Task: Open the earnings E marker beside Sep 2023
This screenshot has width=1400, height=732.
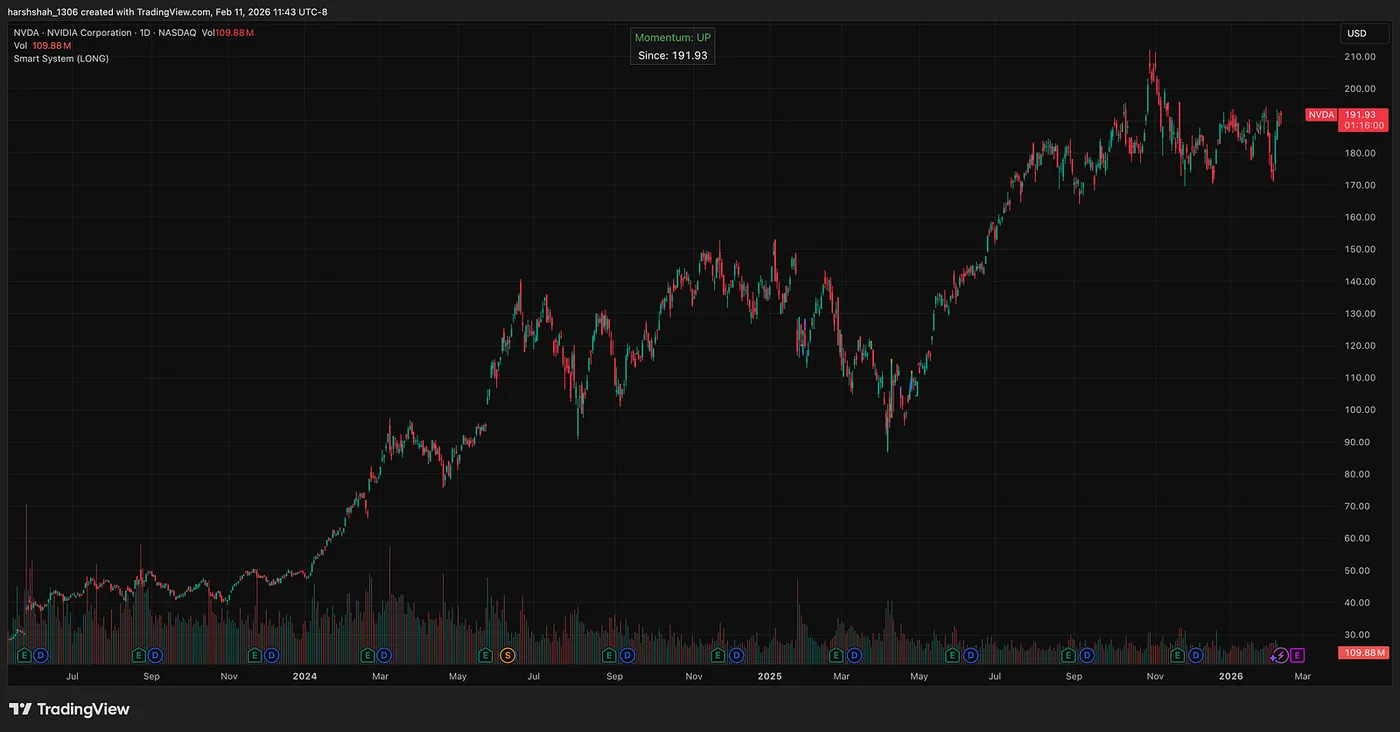Action: (x=138, y=655)
